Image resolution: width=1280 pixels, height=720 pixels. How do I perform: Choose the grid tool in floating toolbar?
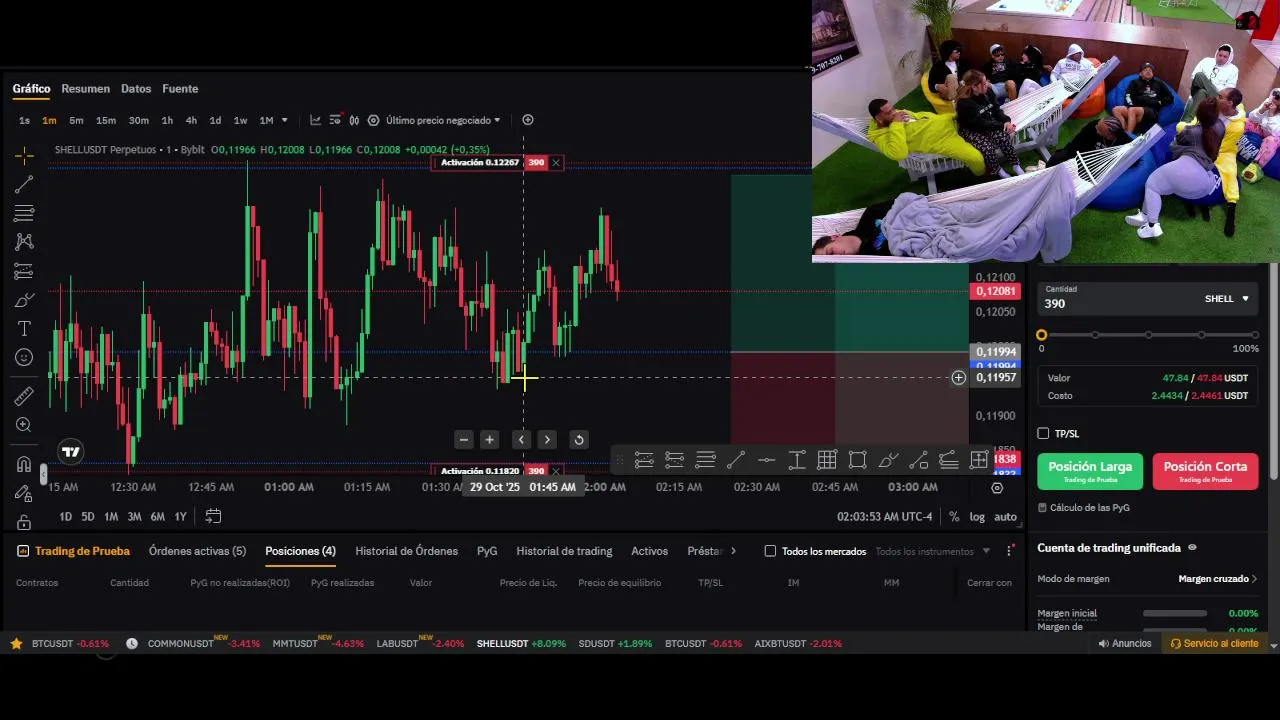827,460
